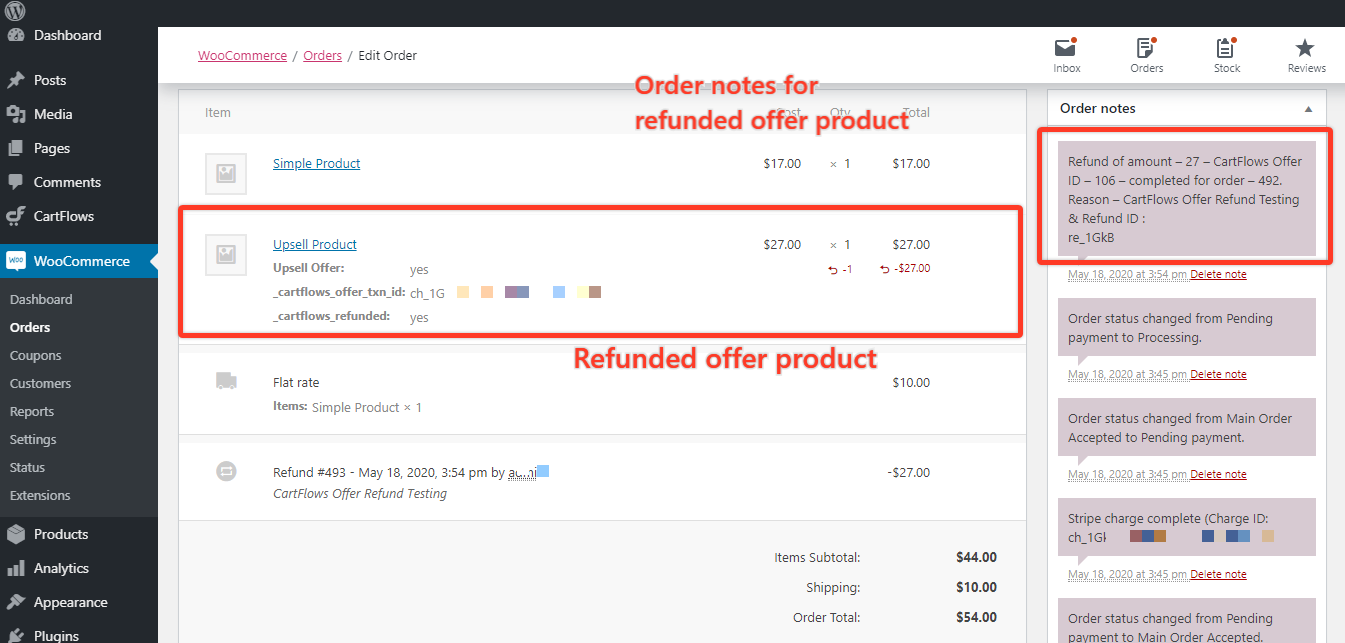Screen dimensions: 1345x643
Task: Collapse the Order notes panel
Action: click(x=1309, y=108)
